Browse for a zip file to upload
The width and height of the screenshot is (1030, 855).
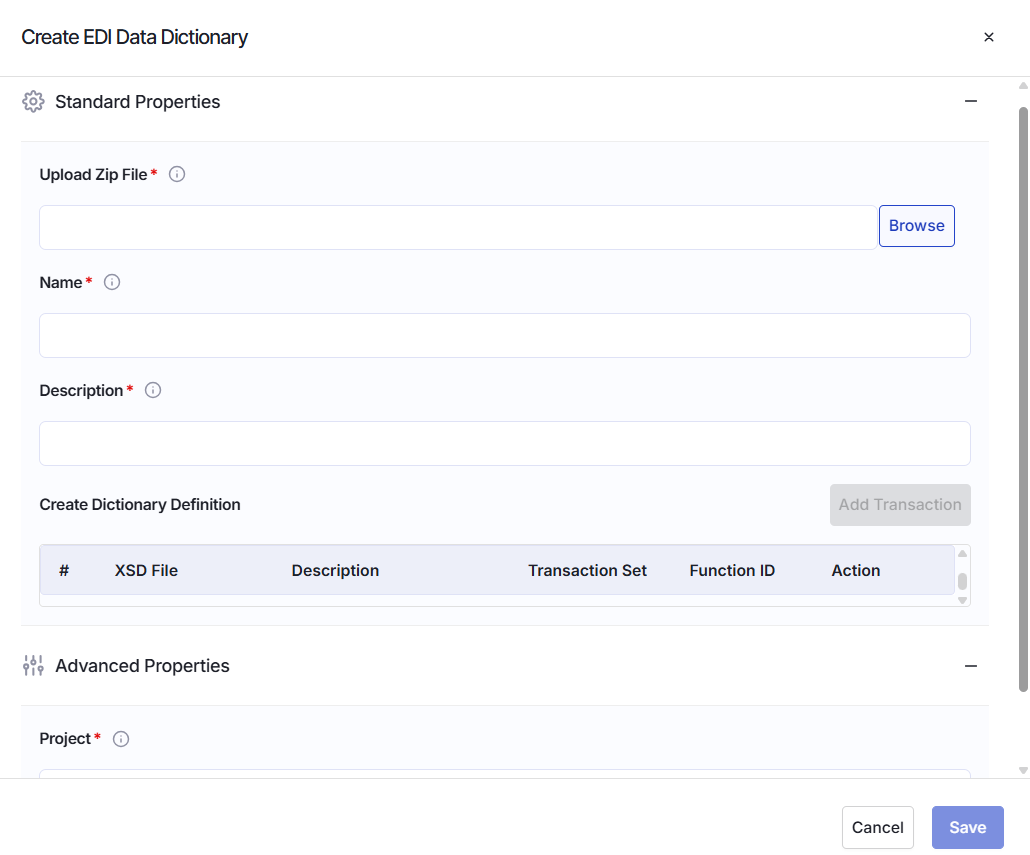[x=916, y=226]
